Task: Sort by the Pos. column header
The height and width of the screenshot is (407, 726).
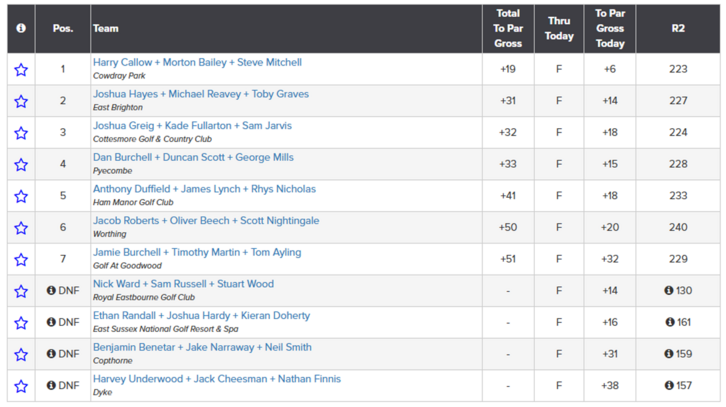Action: point(63,28)
